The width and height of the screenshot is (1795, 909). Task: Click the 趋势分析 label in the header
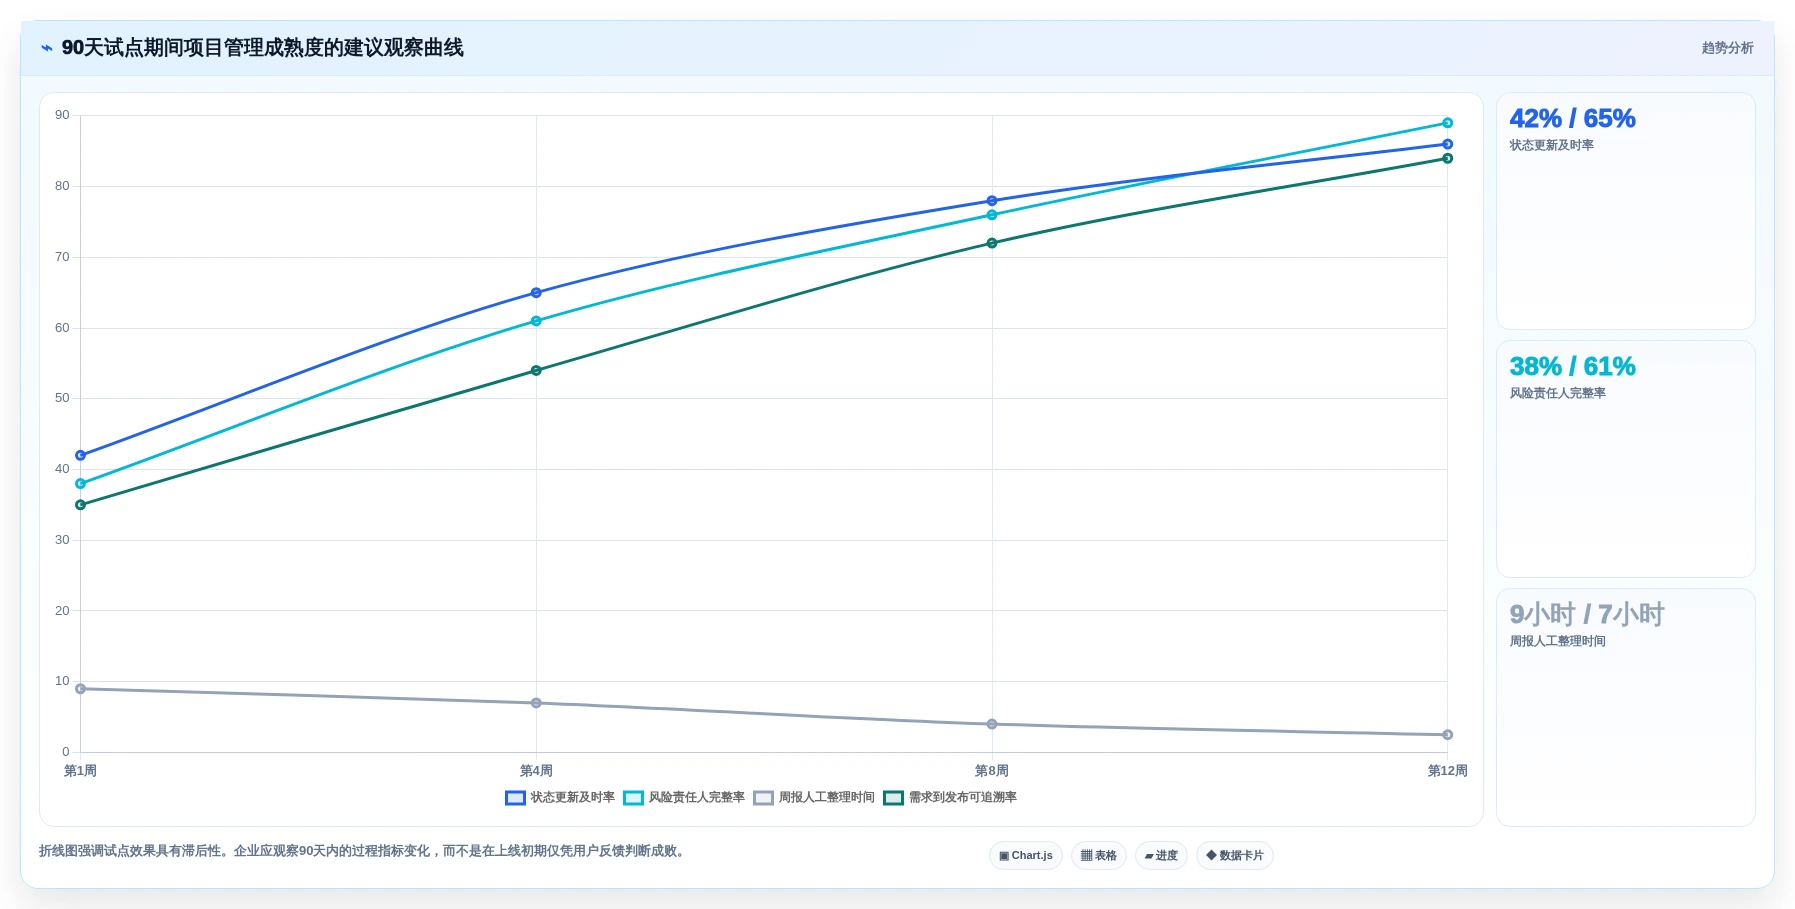(1727, 48)
